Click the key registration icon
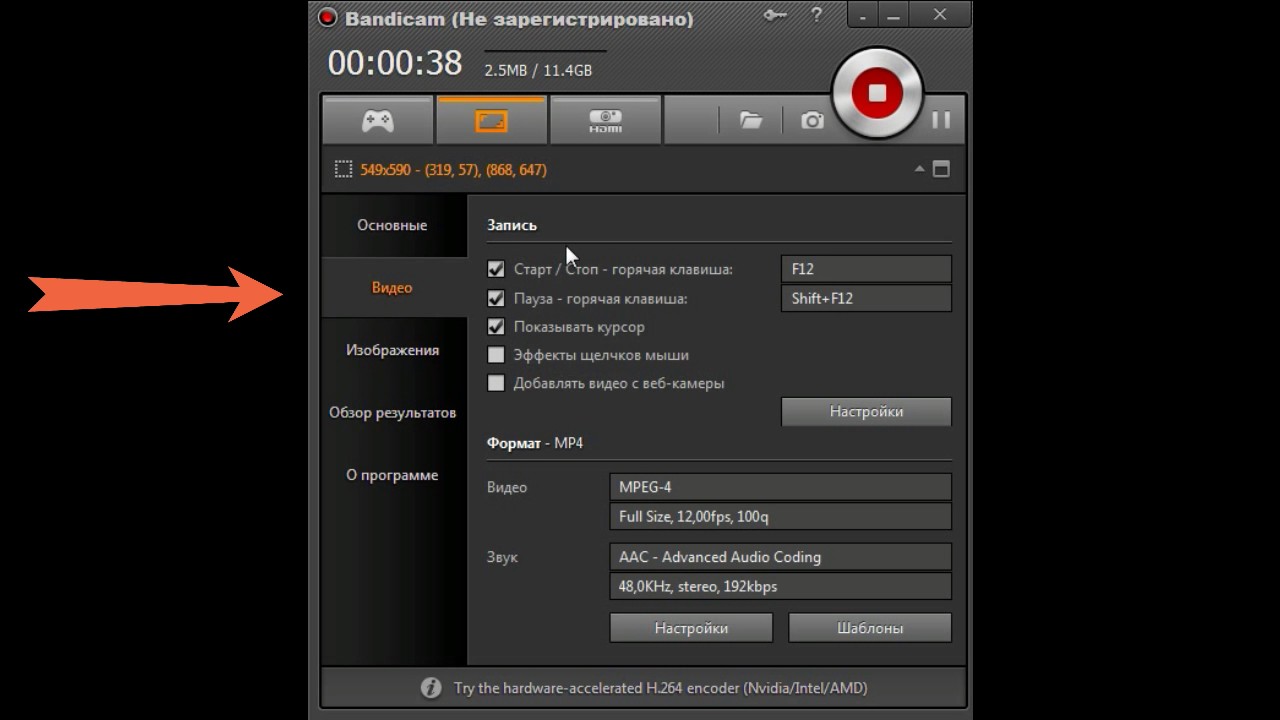 coord(775,15)
